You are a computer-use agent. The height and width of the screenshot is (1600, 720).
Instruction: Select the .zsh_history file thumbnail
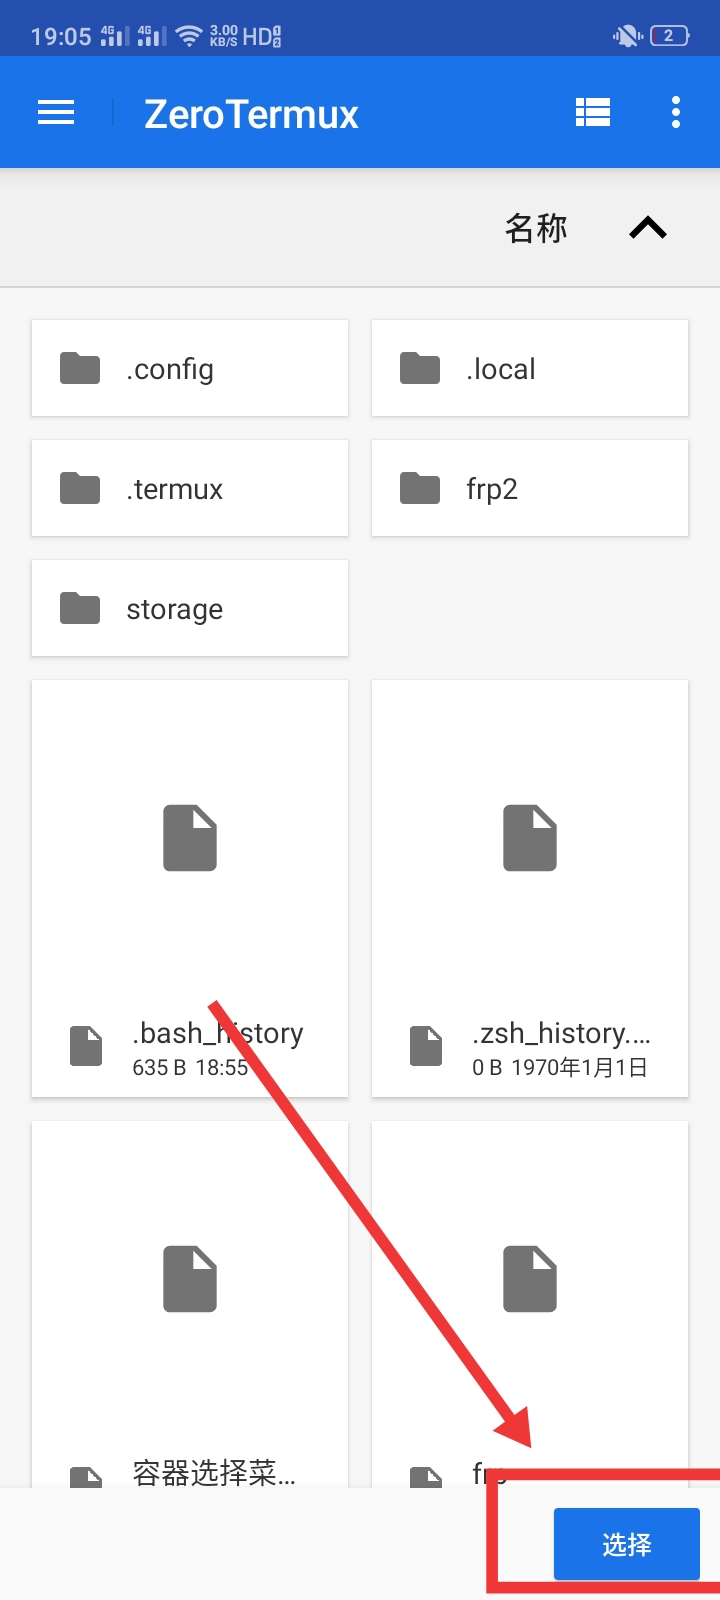[x=530, y=838]
